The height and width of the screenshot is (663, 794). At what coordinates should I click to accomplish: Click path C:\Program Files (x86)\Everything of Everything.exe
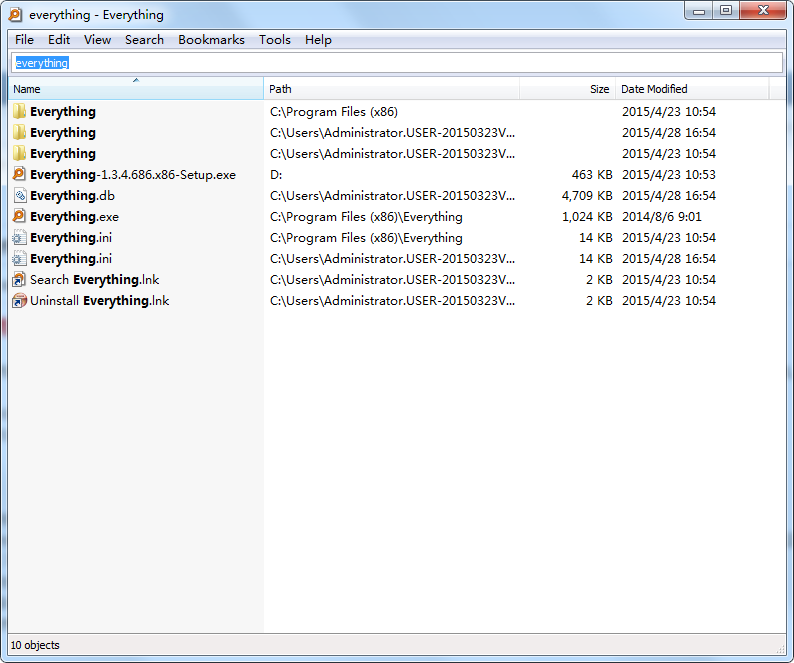pos(366,217)
